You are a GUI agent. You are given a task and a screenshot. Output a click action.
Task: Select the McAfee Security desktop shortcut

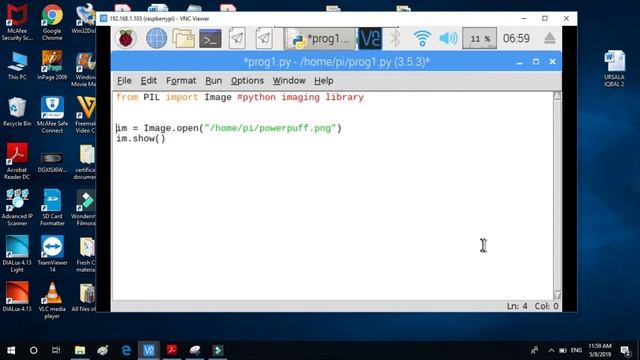coord(17,22)
